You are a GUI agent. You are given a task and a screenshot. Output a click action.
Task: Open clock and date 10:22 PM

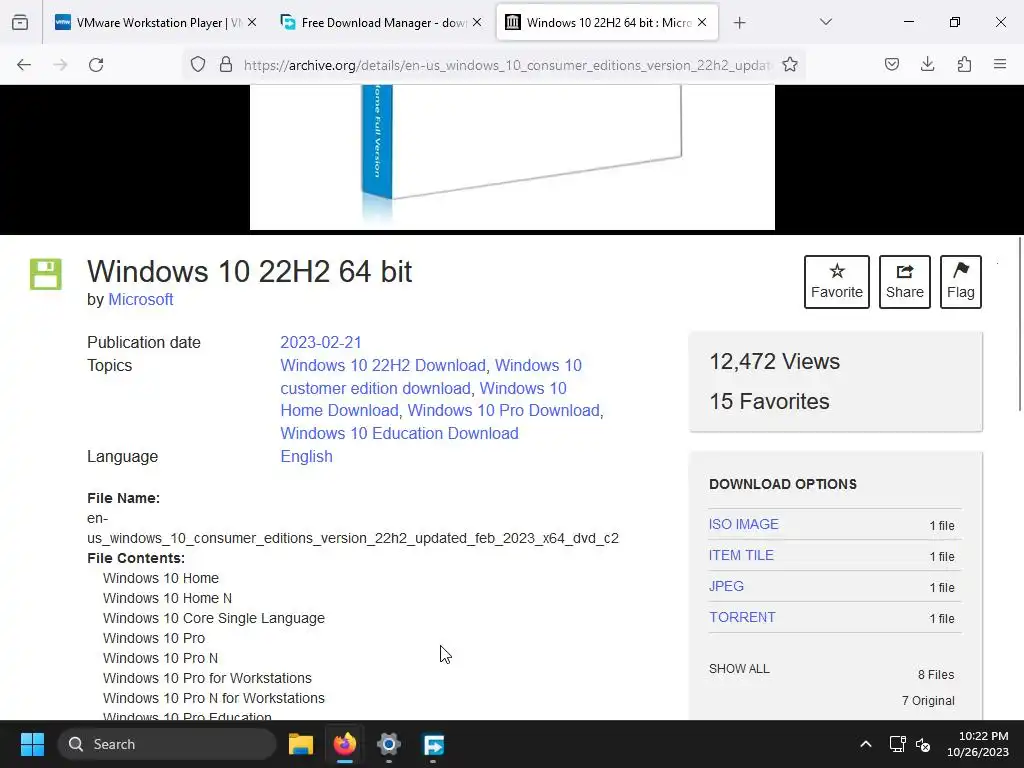978,744
